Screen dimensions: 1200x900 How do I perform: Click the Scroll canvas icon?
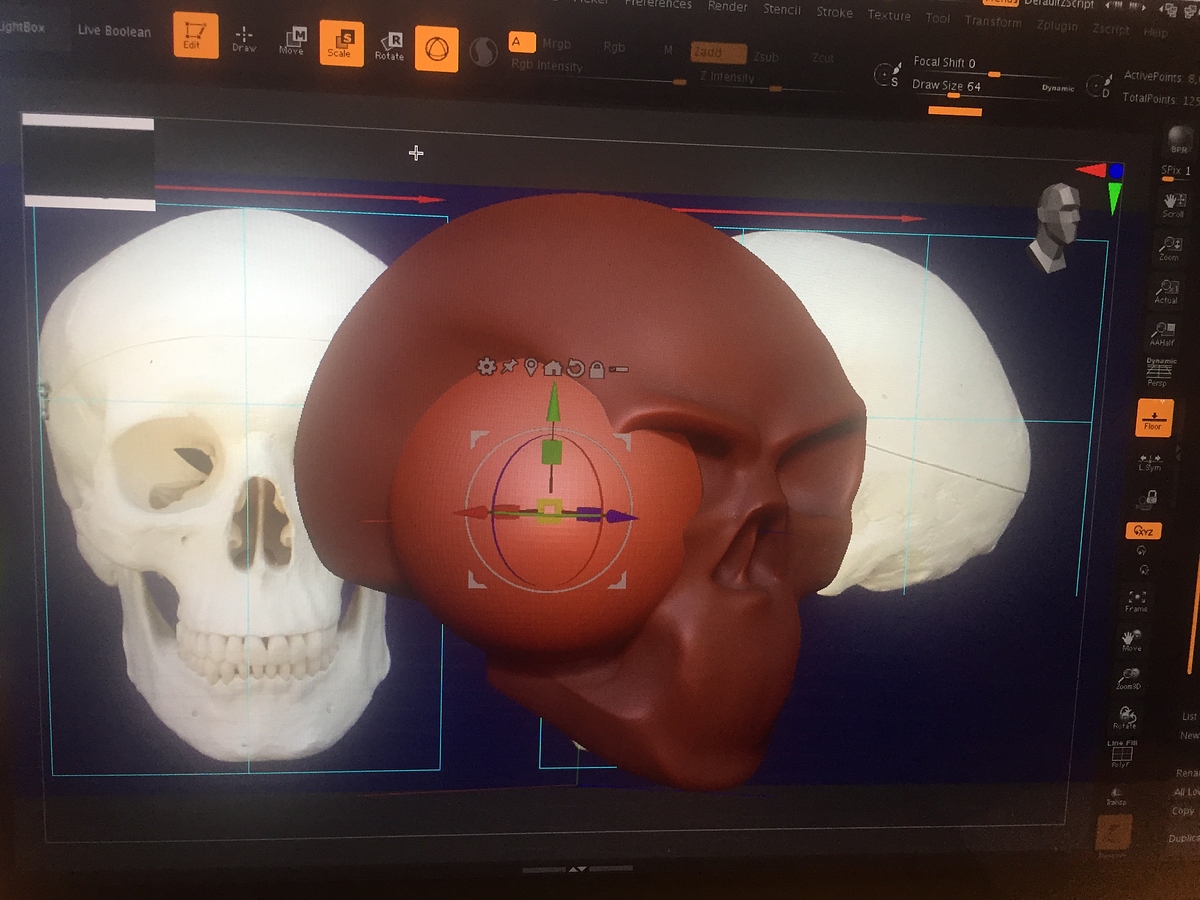[x=1173, y=205]
